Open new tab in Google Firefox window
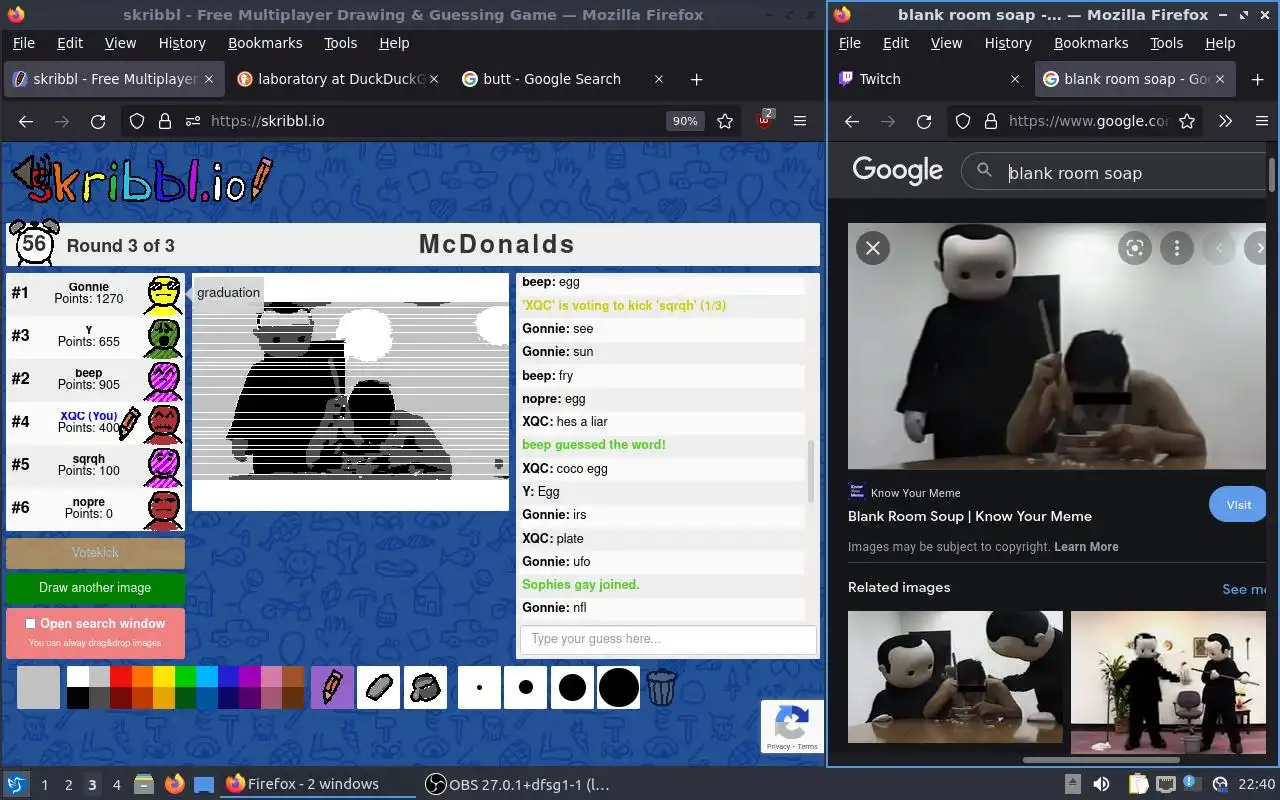Screen dimensions: 1280x800 (1258, 79)
